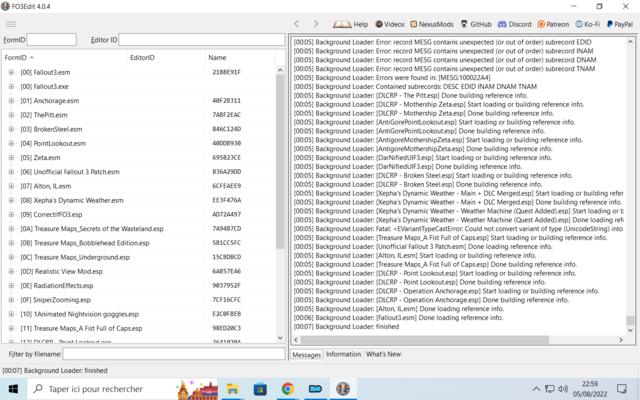Open Windows Start menu
640x400 pixels.
click(x=13, y=389)
